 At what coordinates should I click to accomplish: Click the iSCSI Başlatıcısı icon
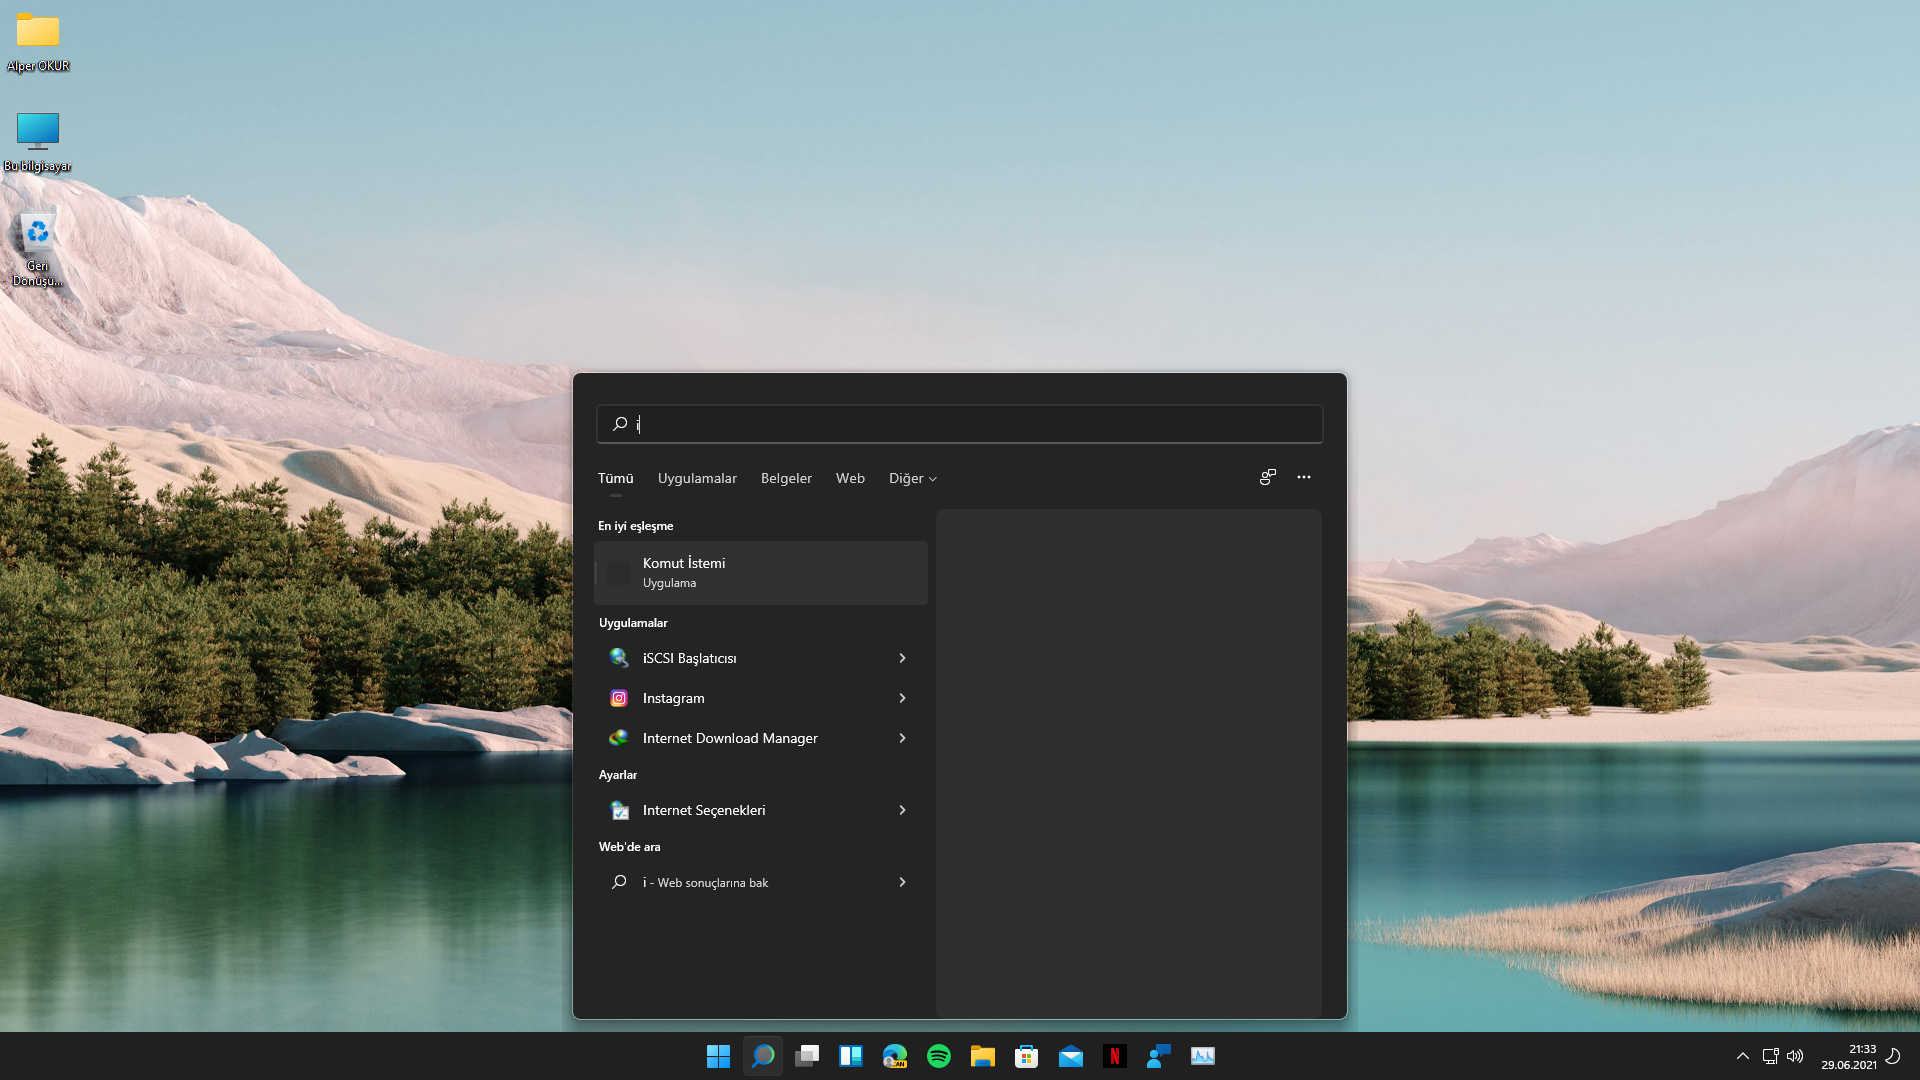[619, 658]
